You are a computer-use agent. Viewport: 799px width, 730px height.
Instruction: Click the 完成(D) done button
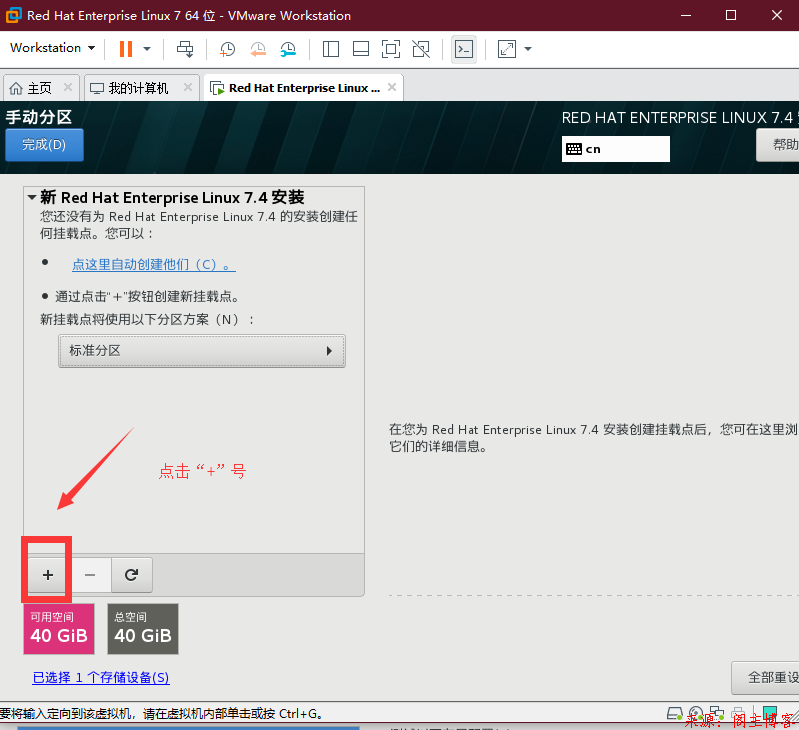[44, 145]
